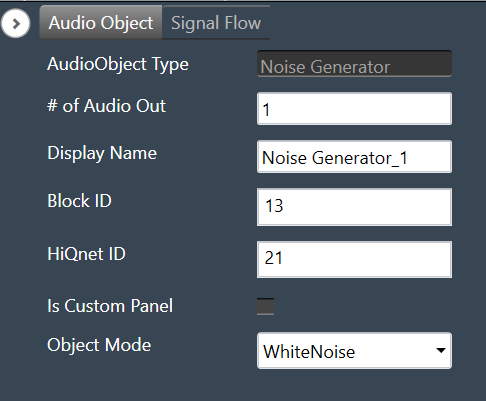Click the HiQnet ID input box
Screen dimensions: 486x401
[x=354, y=259]
